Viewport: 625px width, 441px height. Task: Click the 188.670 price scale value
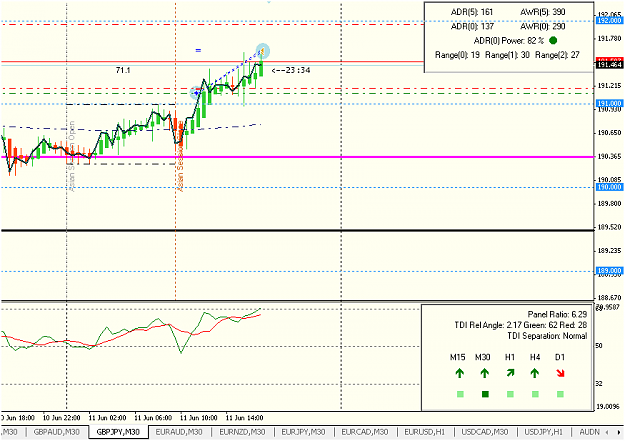tap(609, 298)
